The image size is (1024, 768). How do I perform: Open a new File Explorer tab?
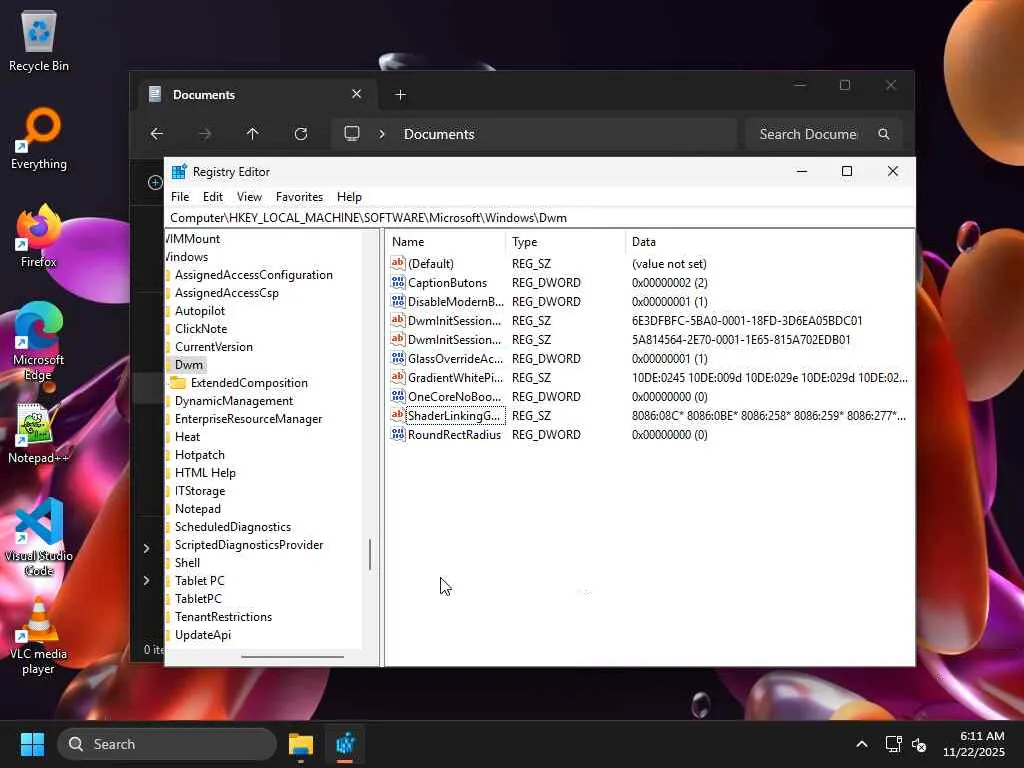(400, 95)
